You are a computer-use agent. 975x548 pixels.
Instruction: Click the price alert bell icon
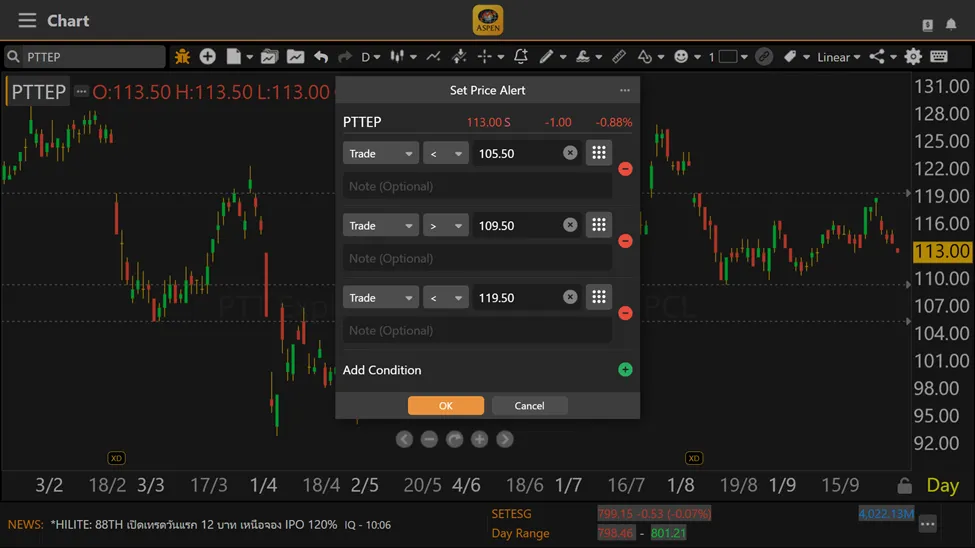pos(520,57)
